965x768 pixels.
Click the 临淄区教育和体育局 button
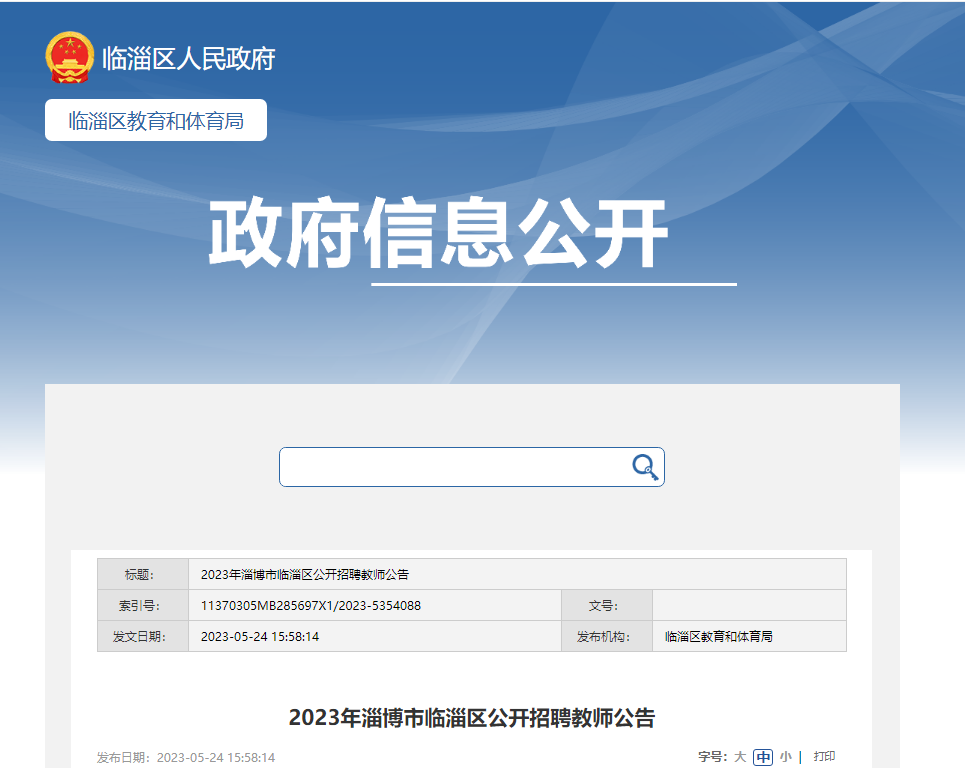point(156,120)
